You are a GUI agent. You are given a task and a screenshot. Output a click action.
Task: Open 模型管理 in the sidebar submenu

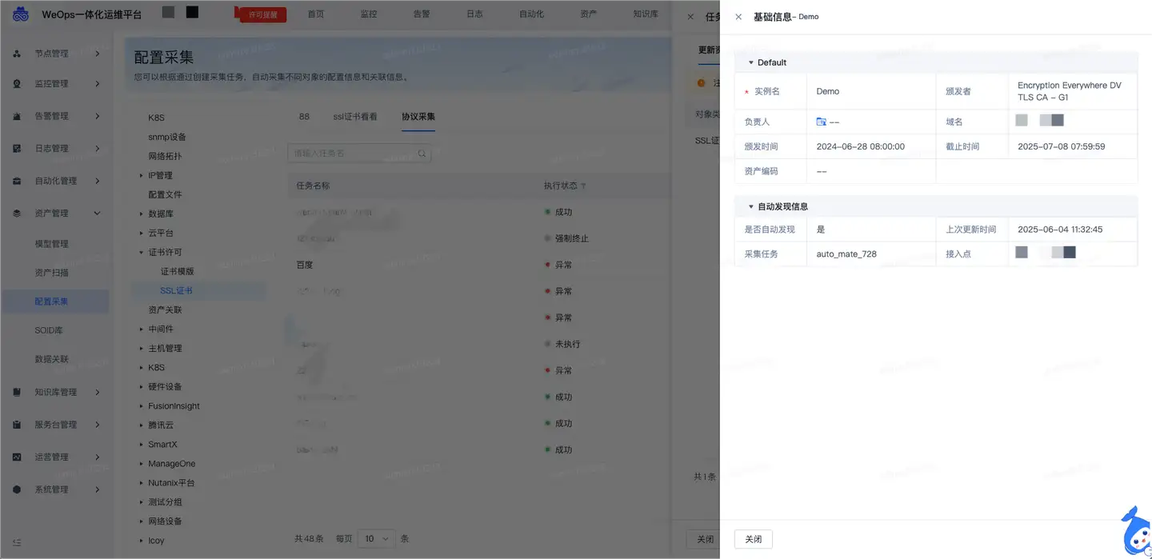[x=51, y=244]
